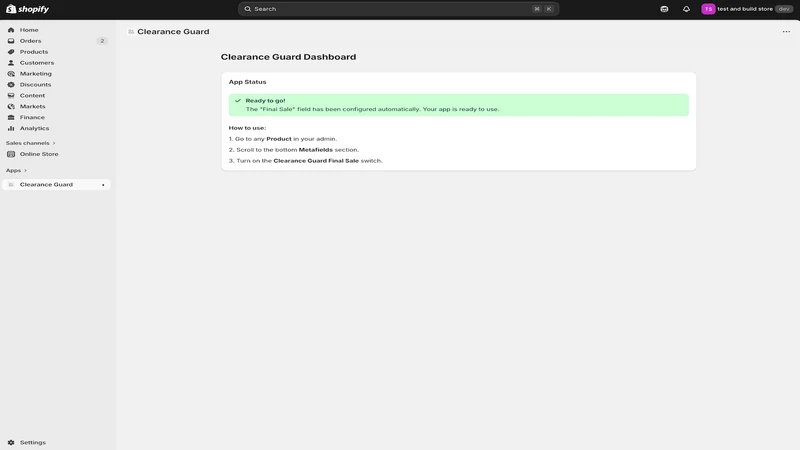Click the Home icon in the sidebar

[11, 30]
